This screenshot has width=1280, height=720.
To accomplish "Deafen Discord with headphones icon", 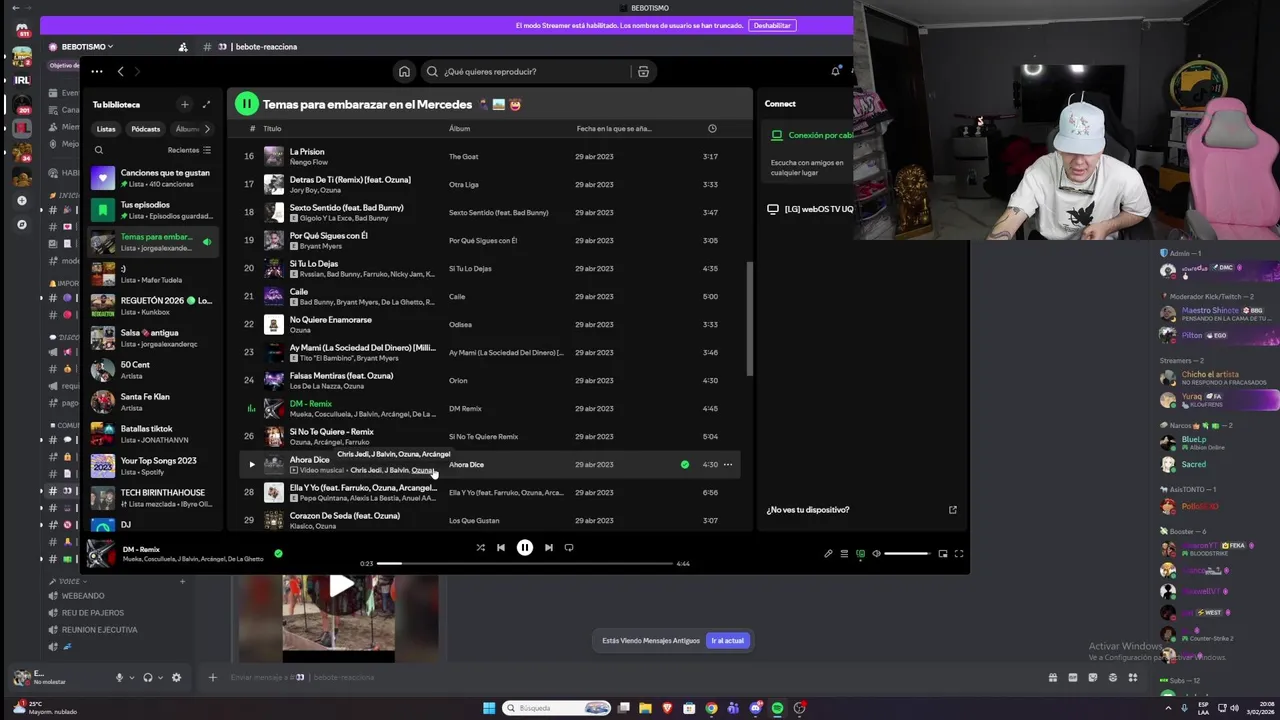I will (148, 677).
